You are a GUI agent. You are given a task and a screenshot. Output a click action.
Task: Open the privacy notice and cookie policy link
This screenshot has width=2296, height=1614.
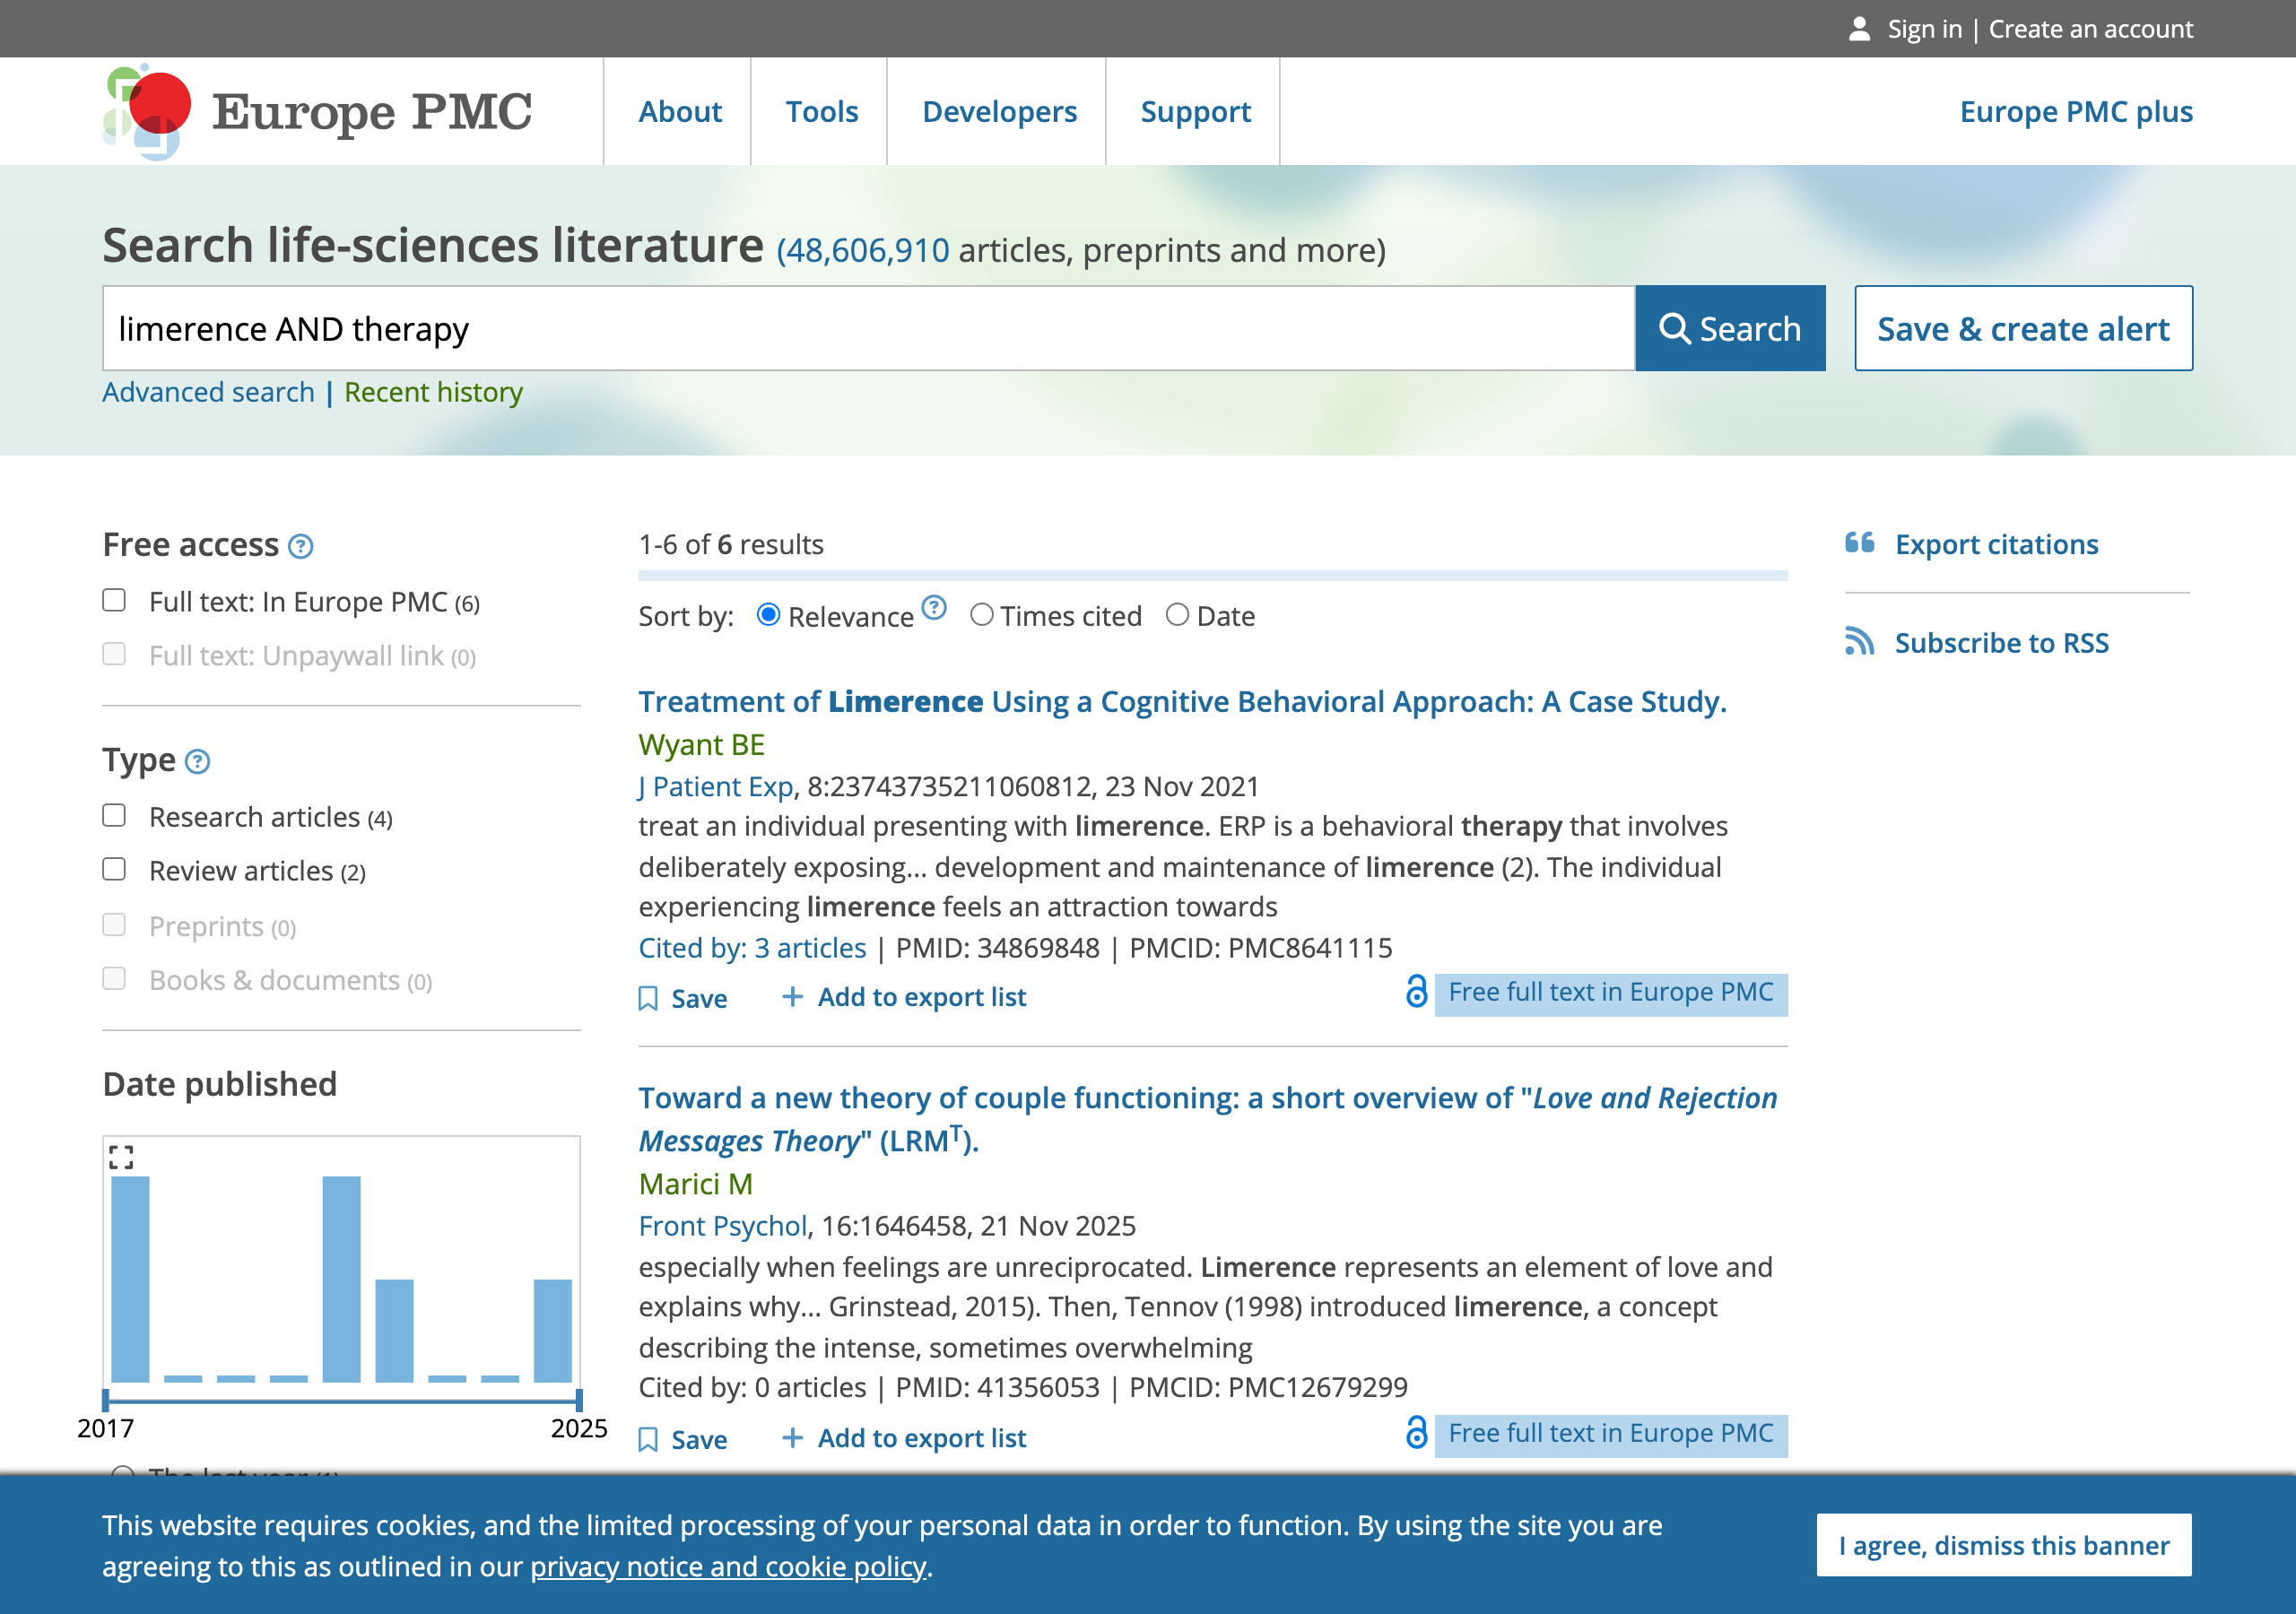(x=728, y=1566)
